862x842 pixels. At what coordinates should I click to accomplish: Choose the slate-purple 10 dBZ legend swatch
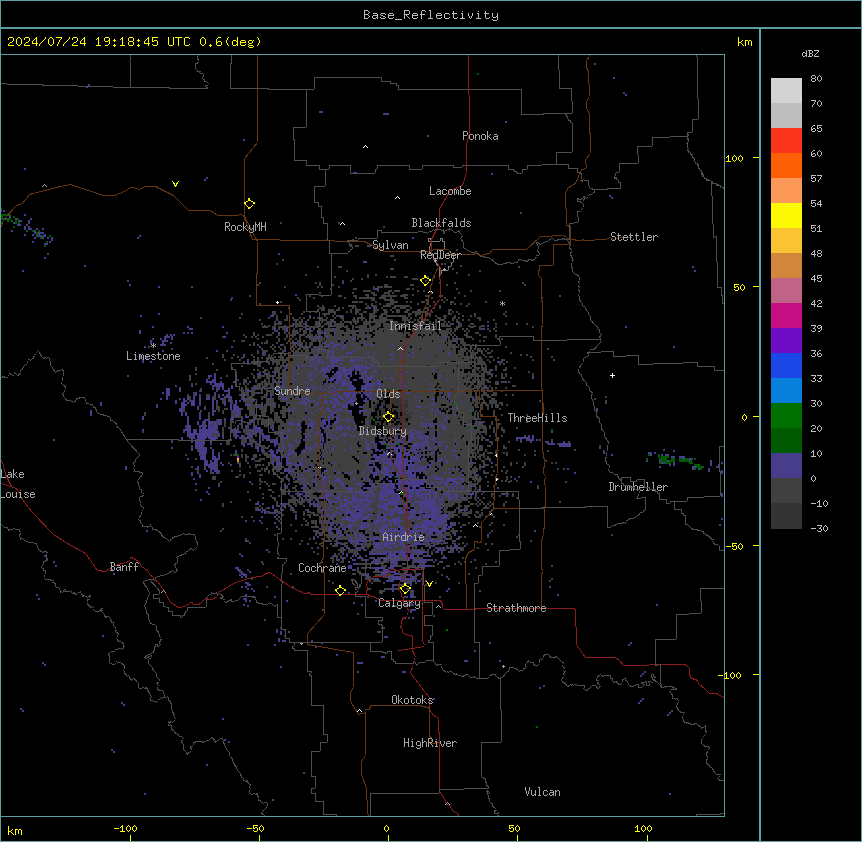point(786,465)
